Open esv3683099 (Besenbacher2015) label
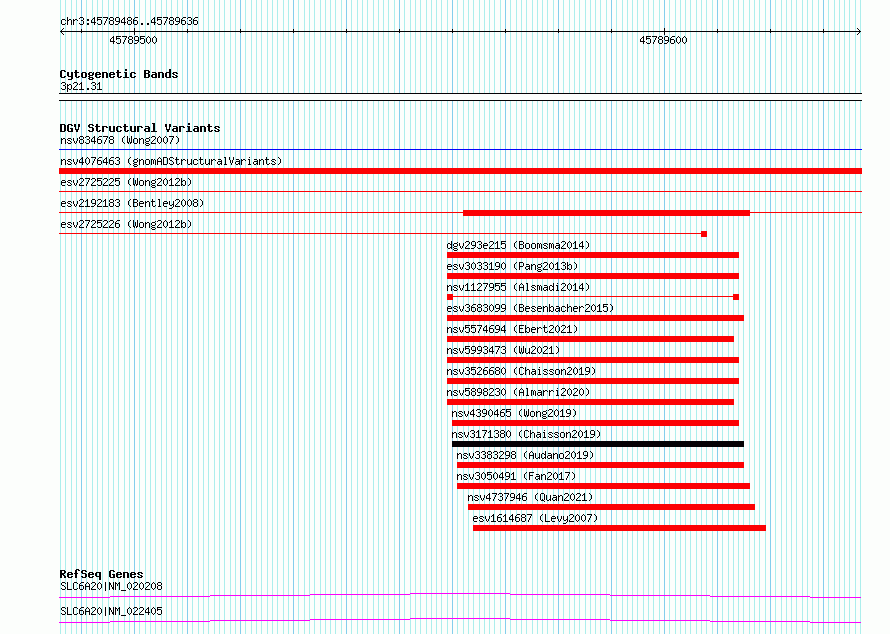This screenshot has width=890, height=634. 530,308
